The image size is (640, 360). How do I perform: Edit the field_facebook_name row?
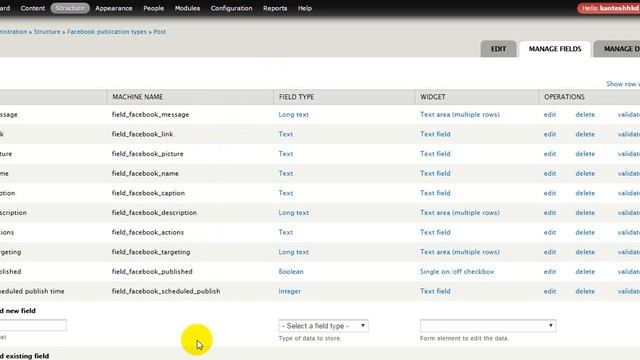[550, 173]
